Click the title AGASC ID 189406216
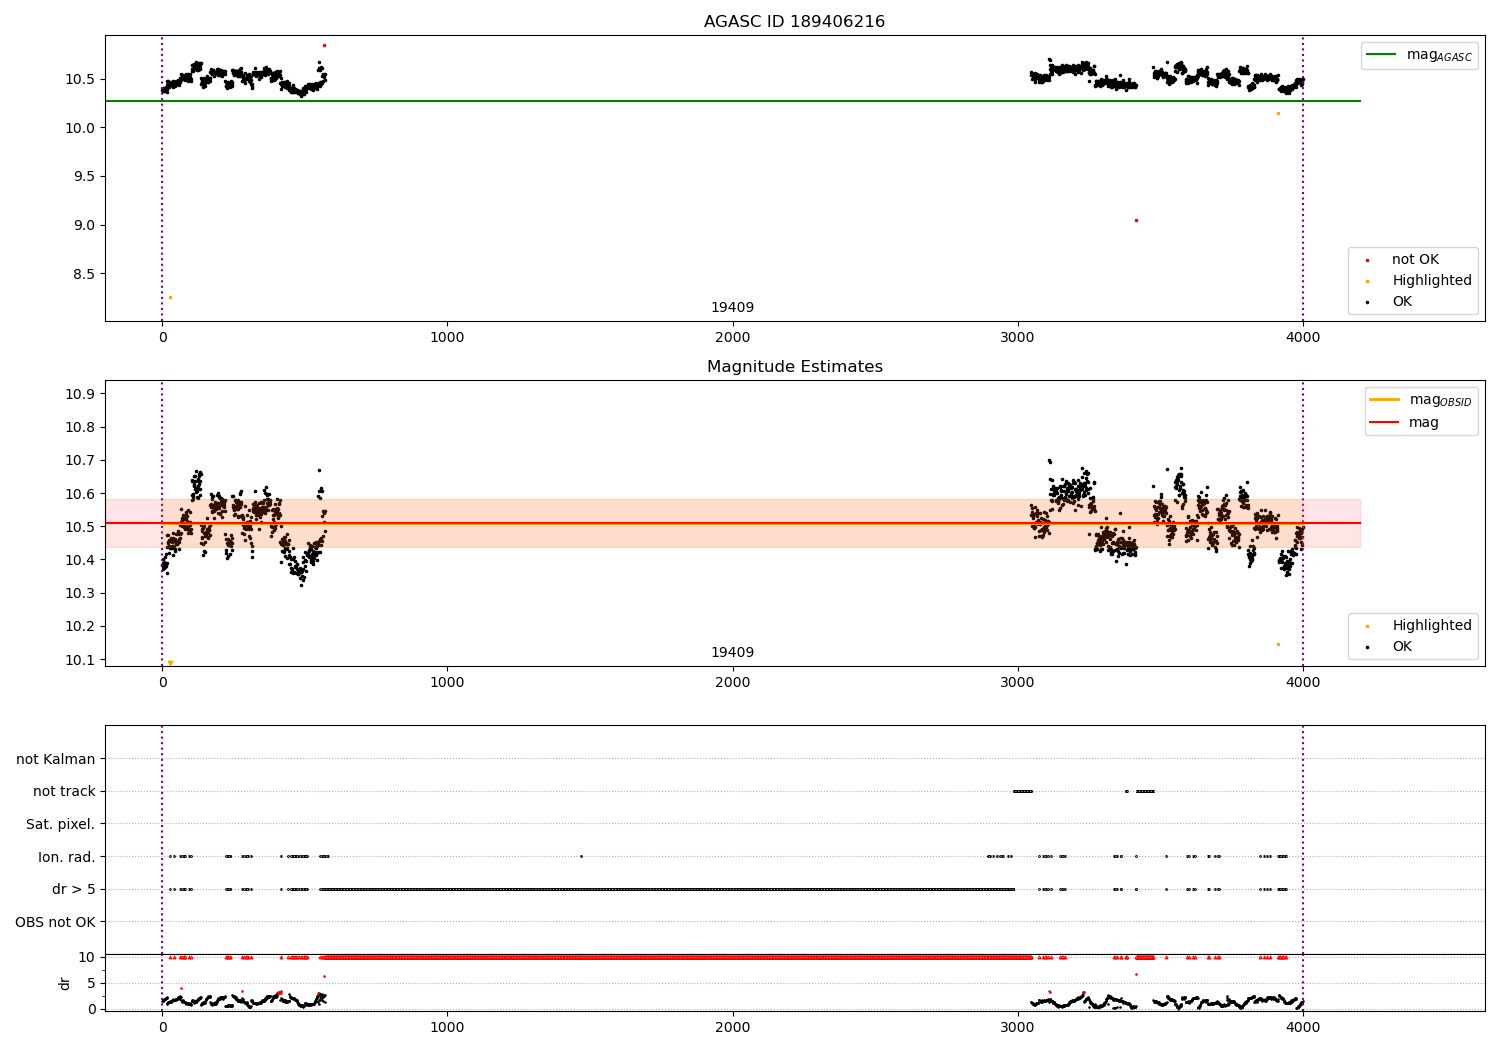The width and height of the screenshot is (1500, 1050). coord(794,21)
